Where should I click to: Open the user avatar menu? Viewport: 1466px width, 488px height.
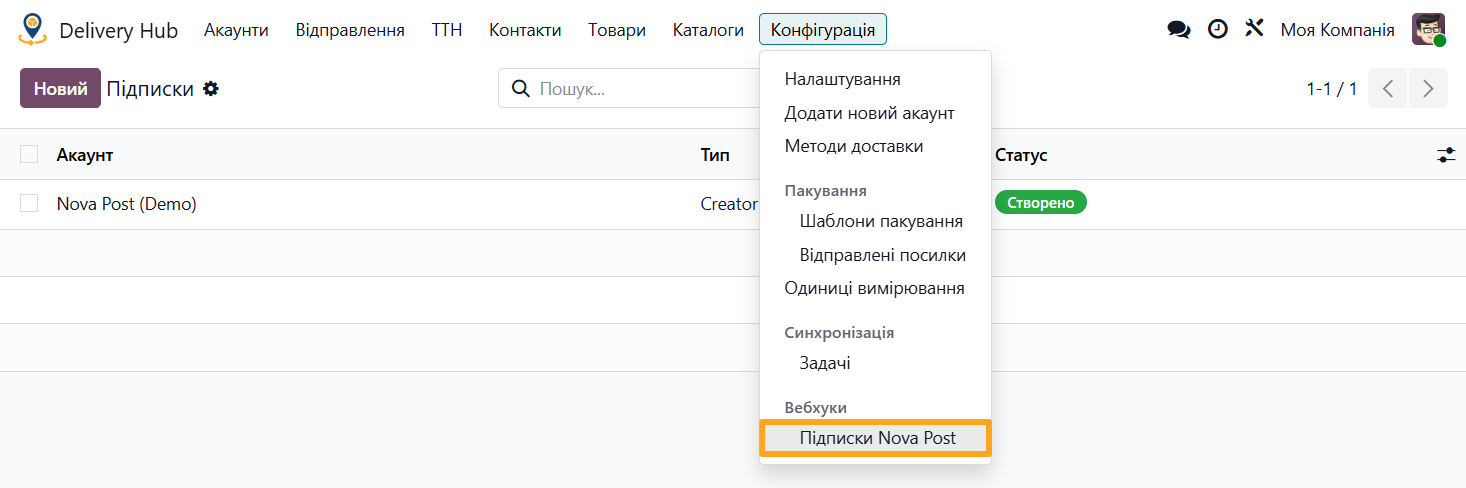click(x=1428, y=30)
